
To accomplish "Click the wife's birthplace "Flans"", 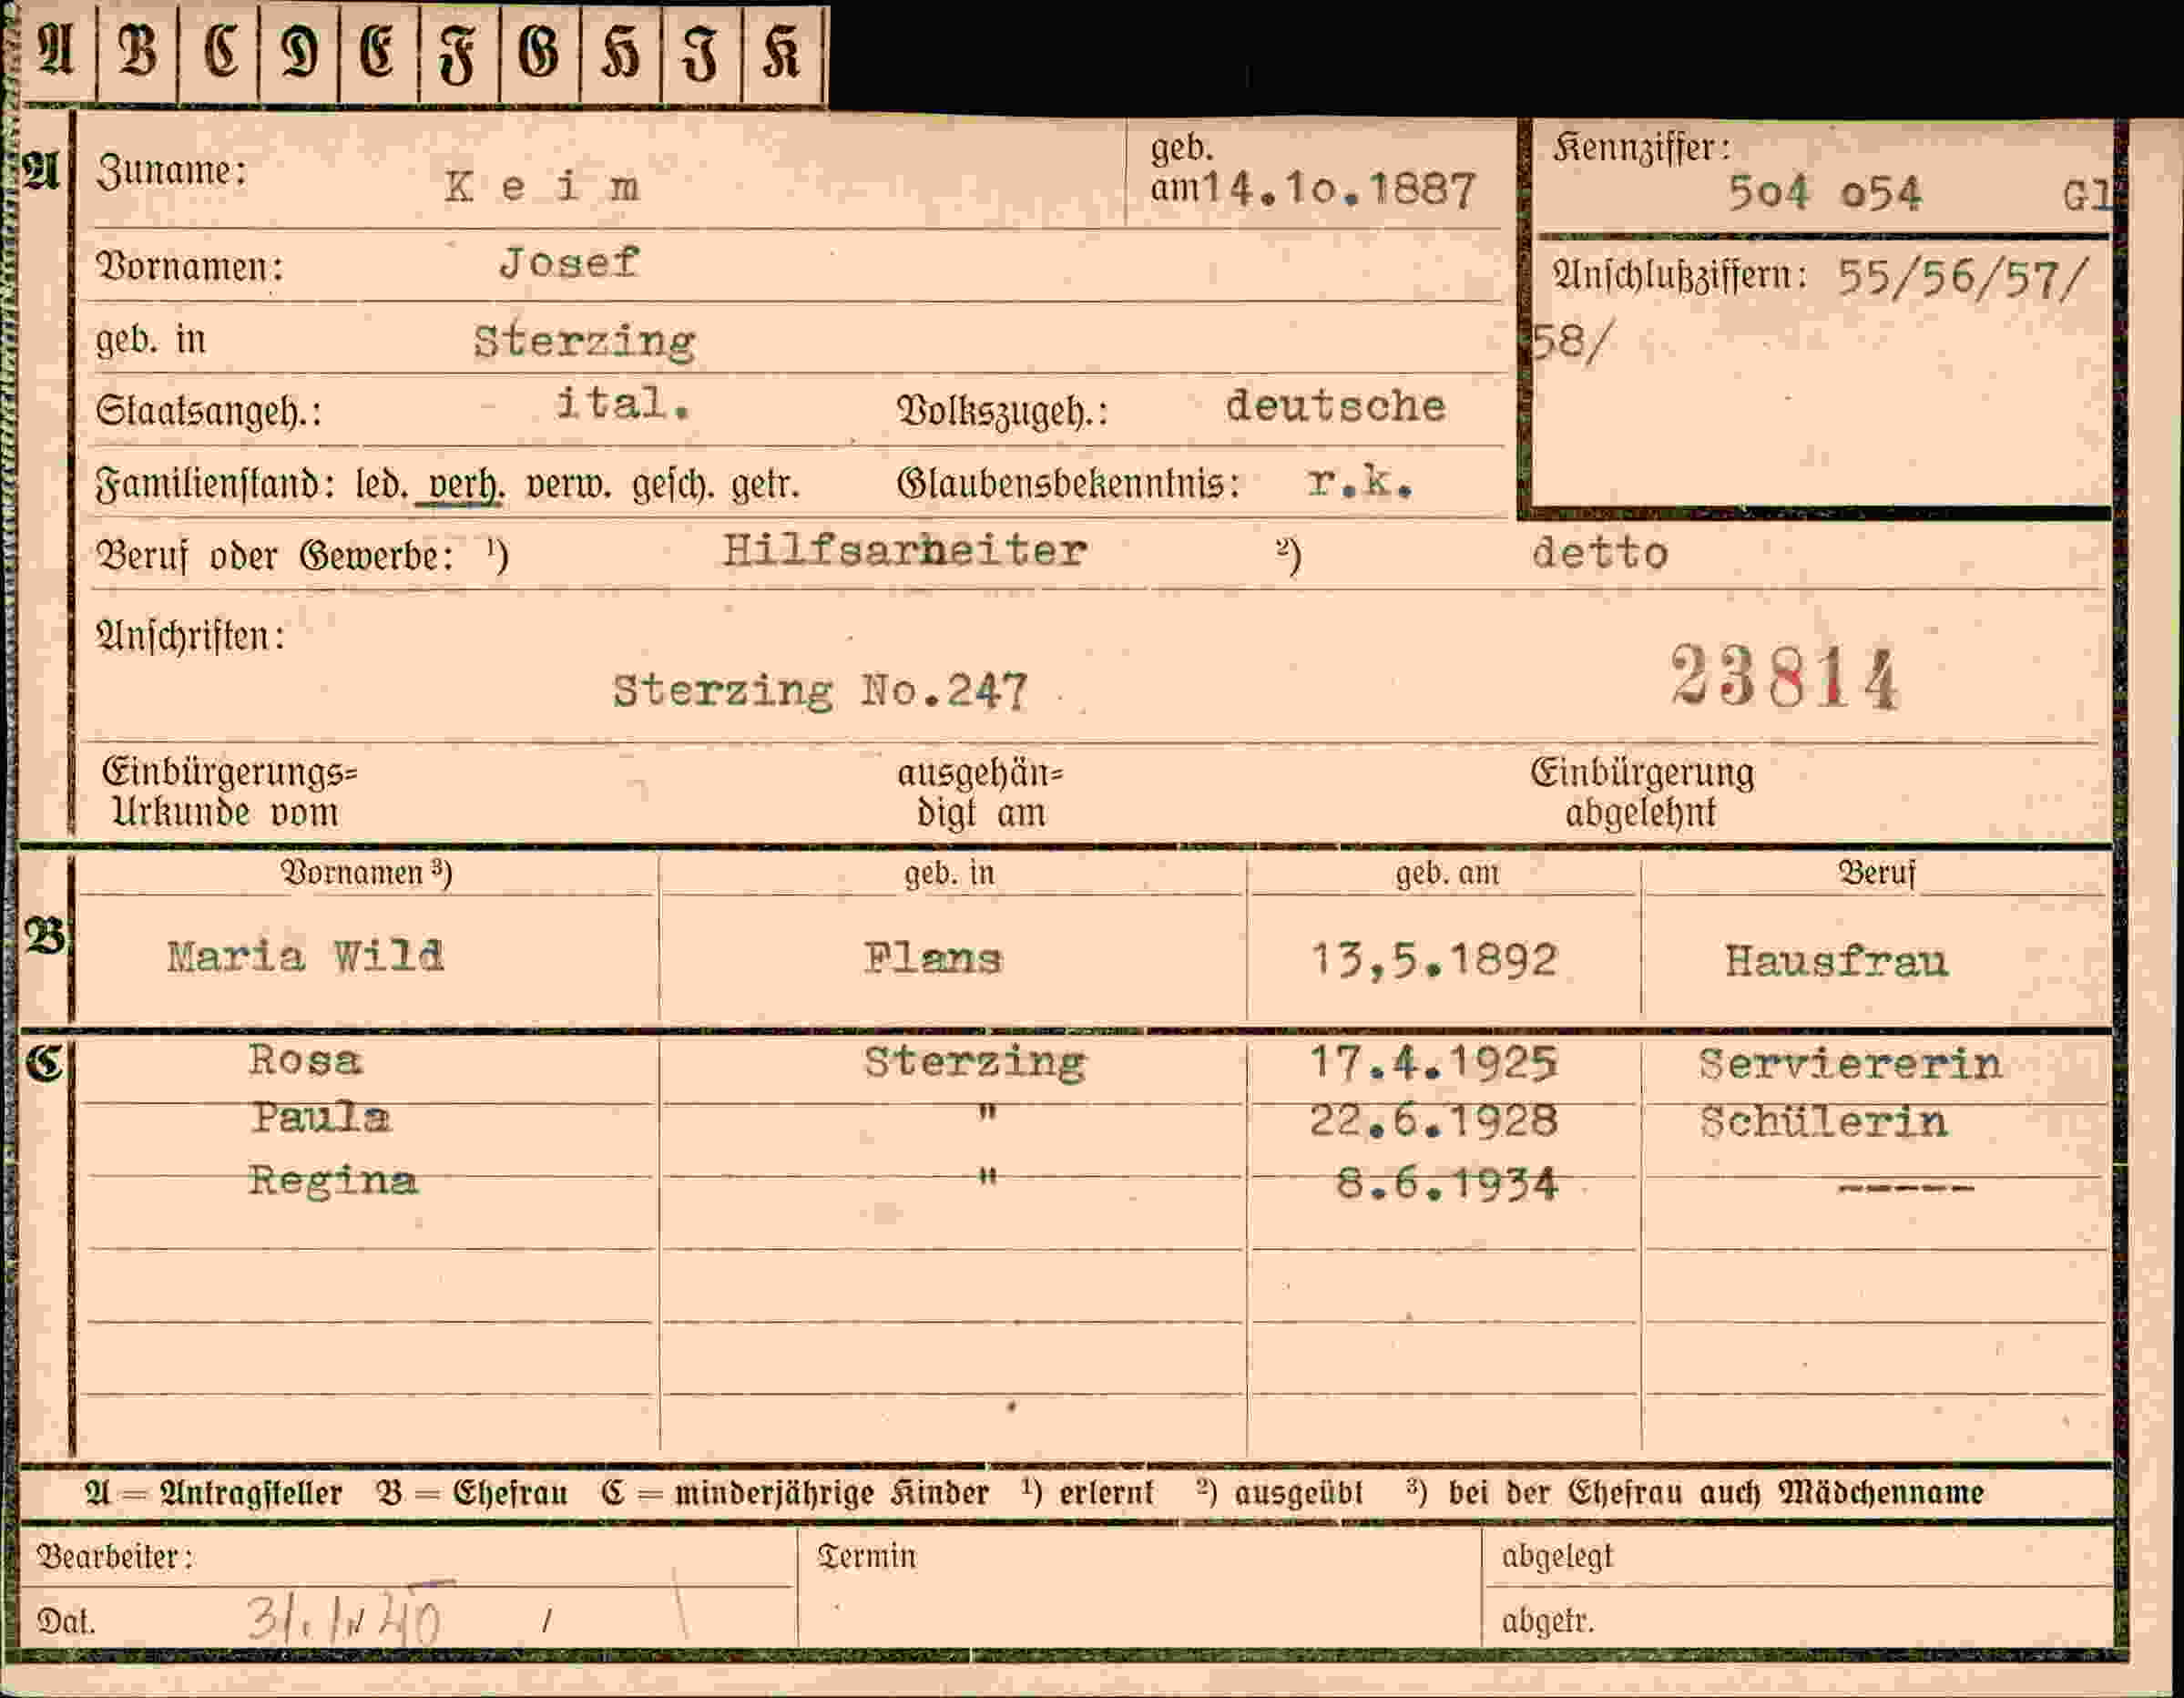I will tap(933, 959).
